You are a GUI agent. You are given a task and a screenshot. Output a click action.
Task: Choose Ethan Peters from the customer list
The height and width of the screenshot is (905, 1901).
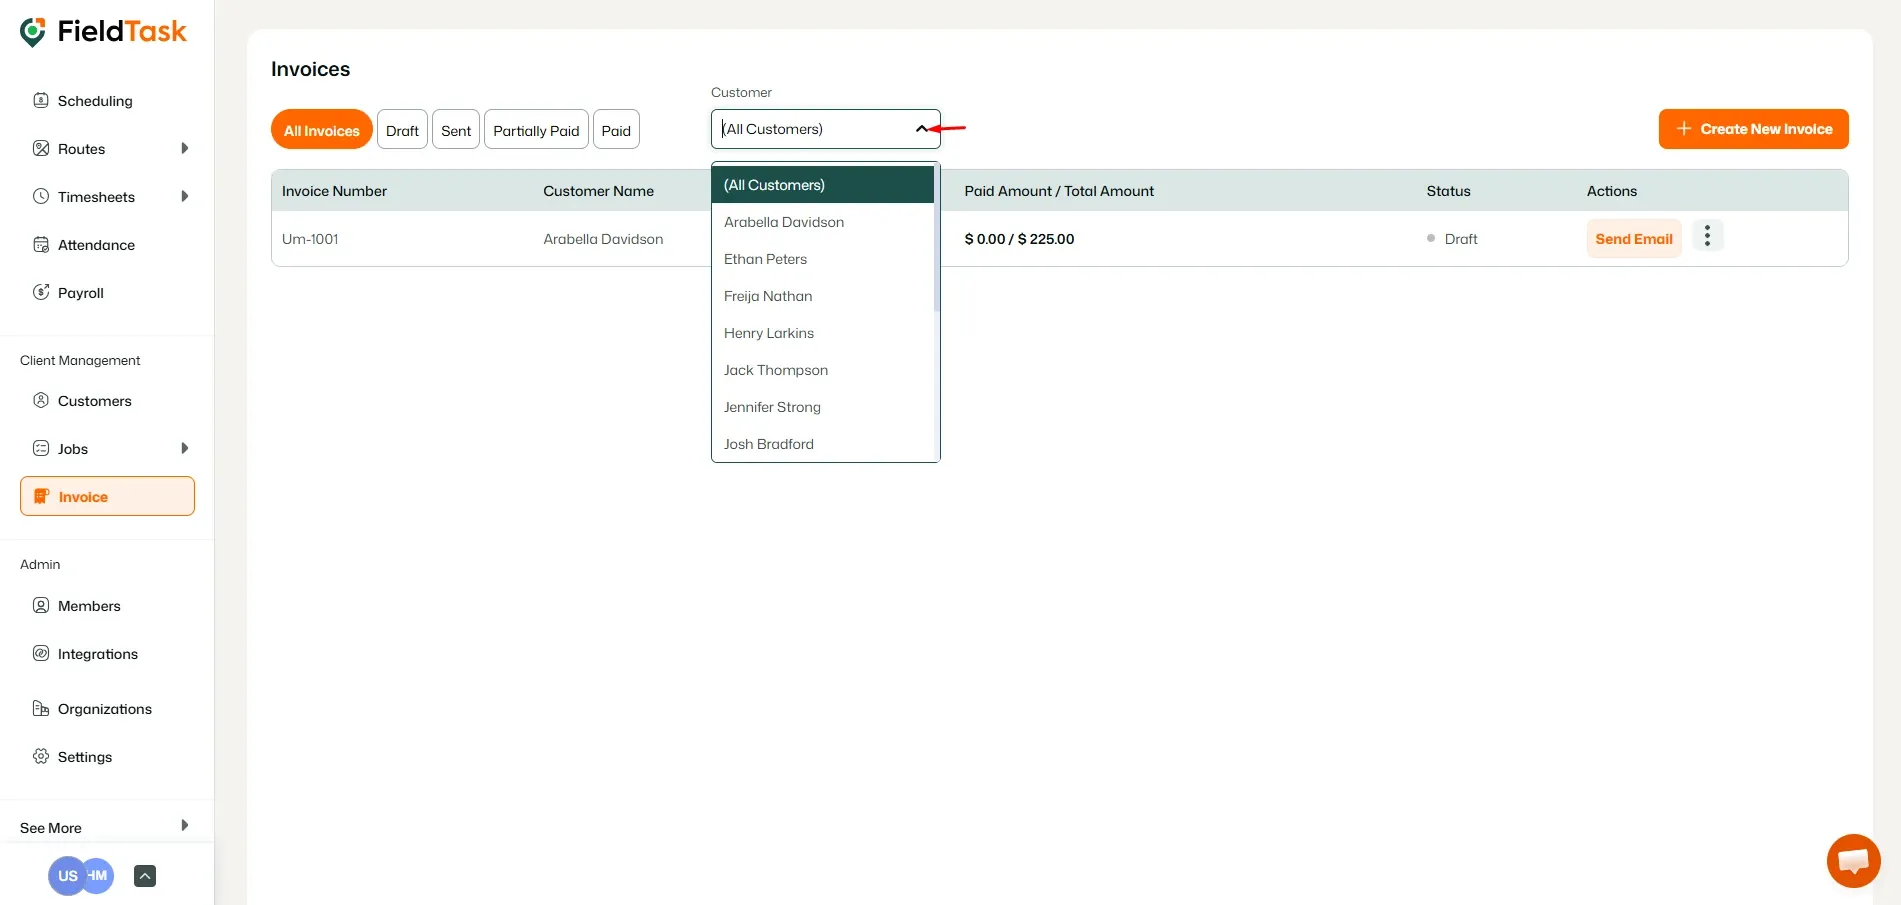click(823, 259)
